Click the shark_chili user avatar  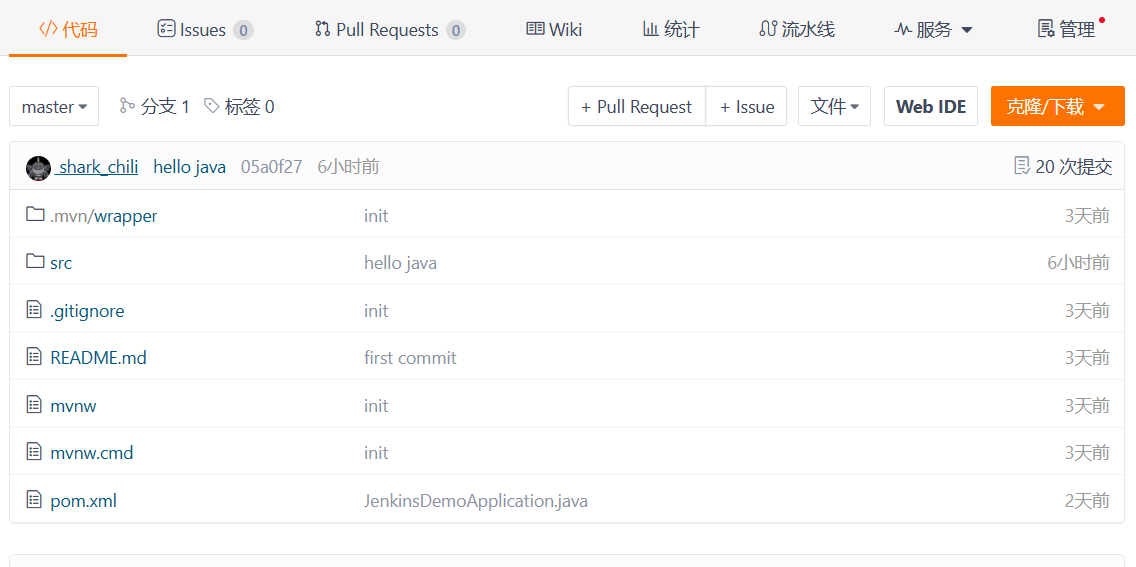coord(38,167)
